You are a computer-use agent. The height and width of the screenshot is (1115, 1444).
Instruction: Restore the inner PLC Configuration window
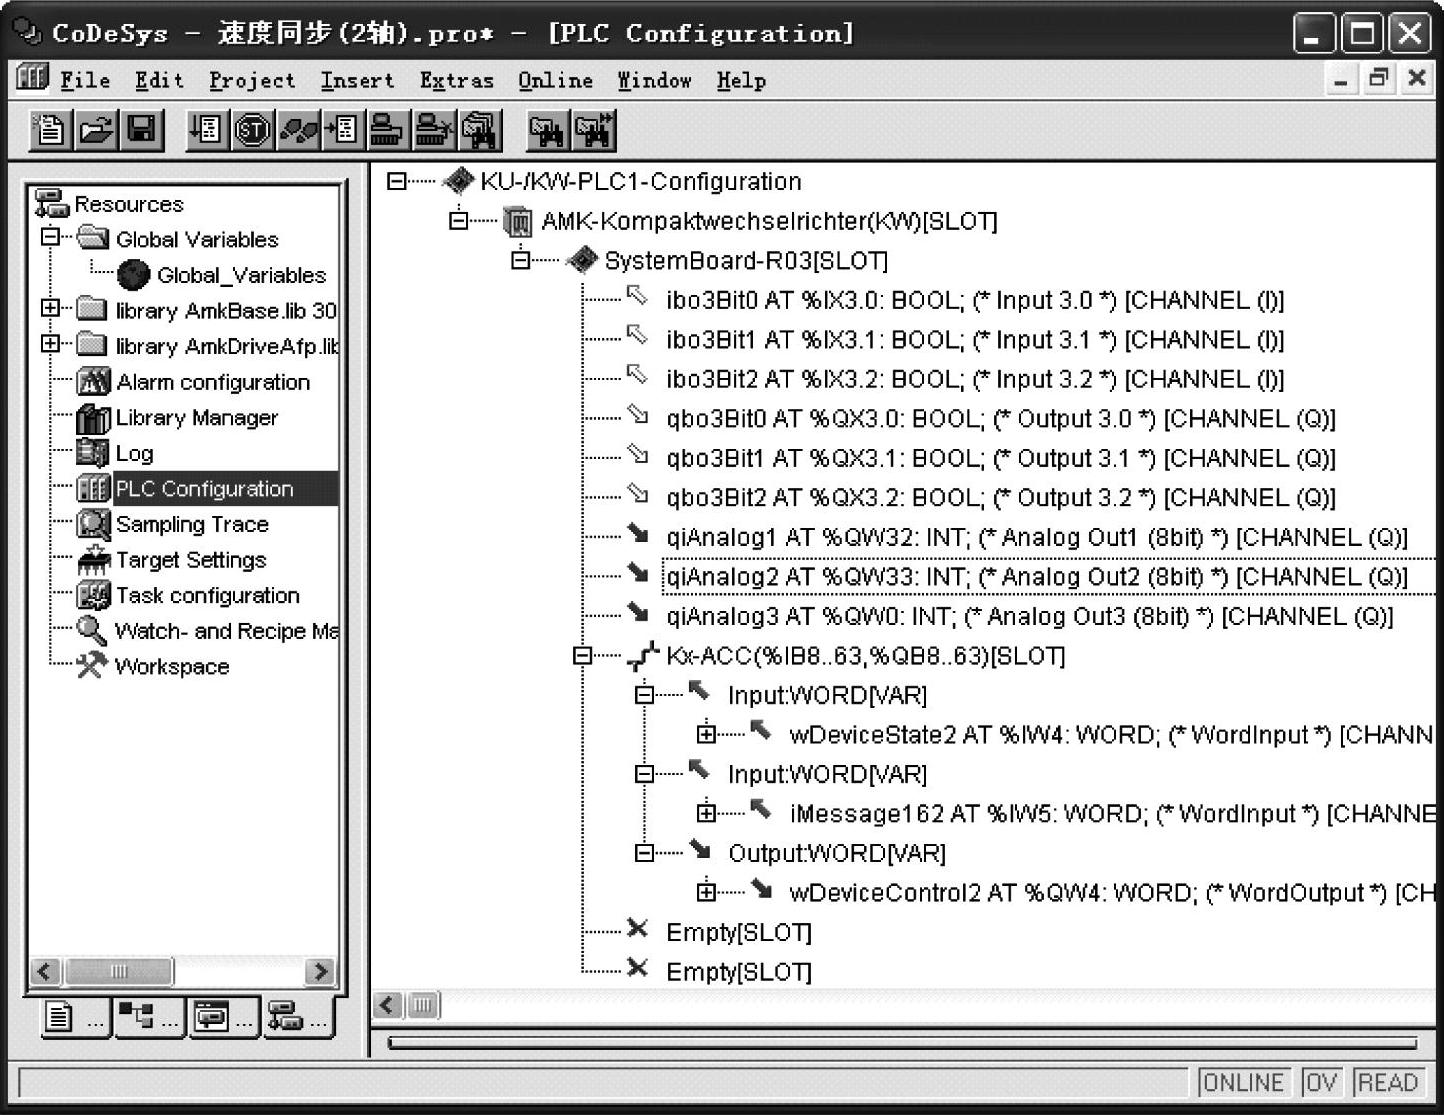tap(1379, 78)
